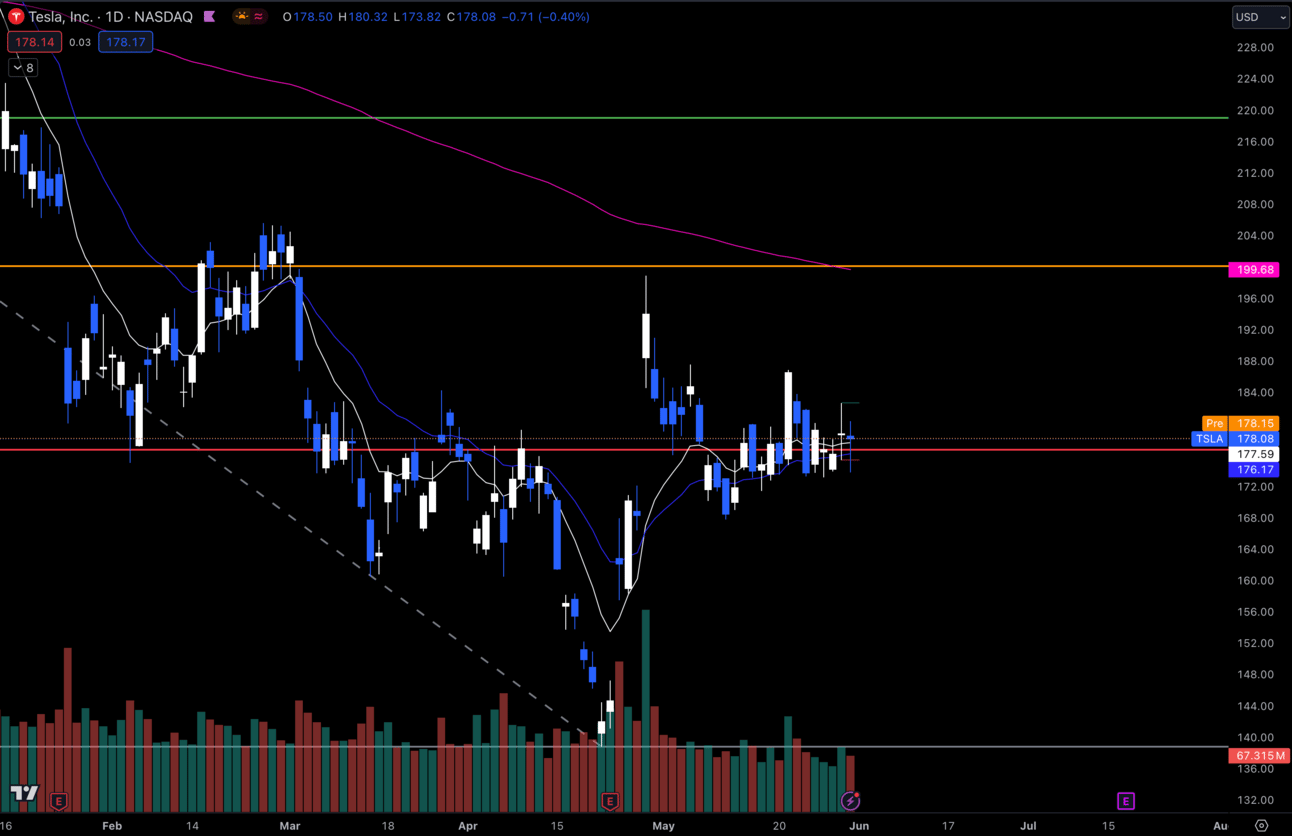Screen dimensions: 1292x836
Task: Click the TradingView logo
Action: (x=25, y=794)
